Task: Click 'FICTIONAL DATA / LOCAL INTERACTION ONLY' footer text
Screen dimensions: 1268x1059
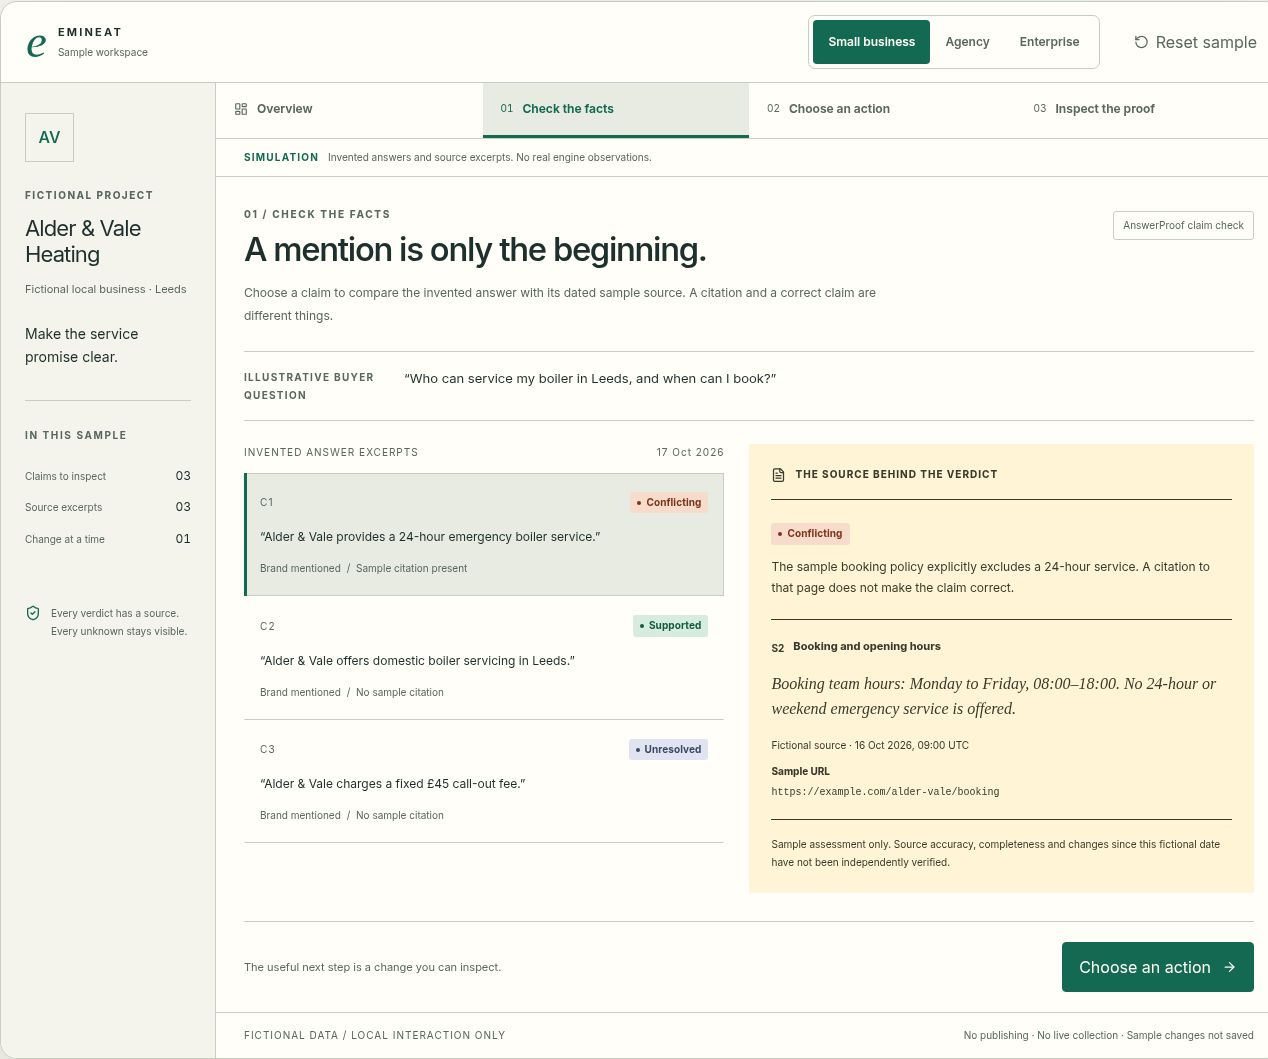Action: coord(375,1035)
